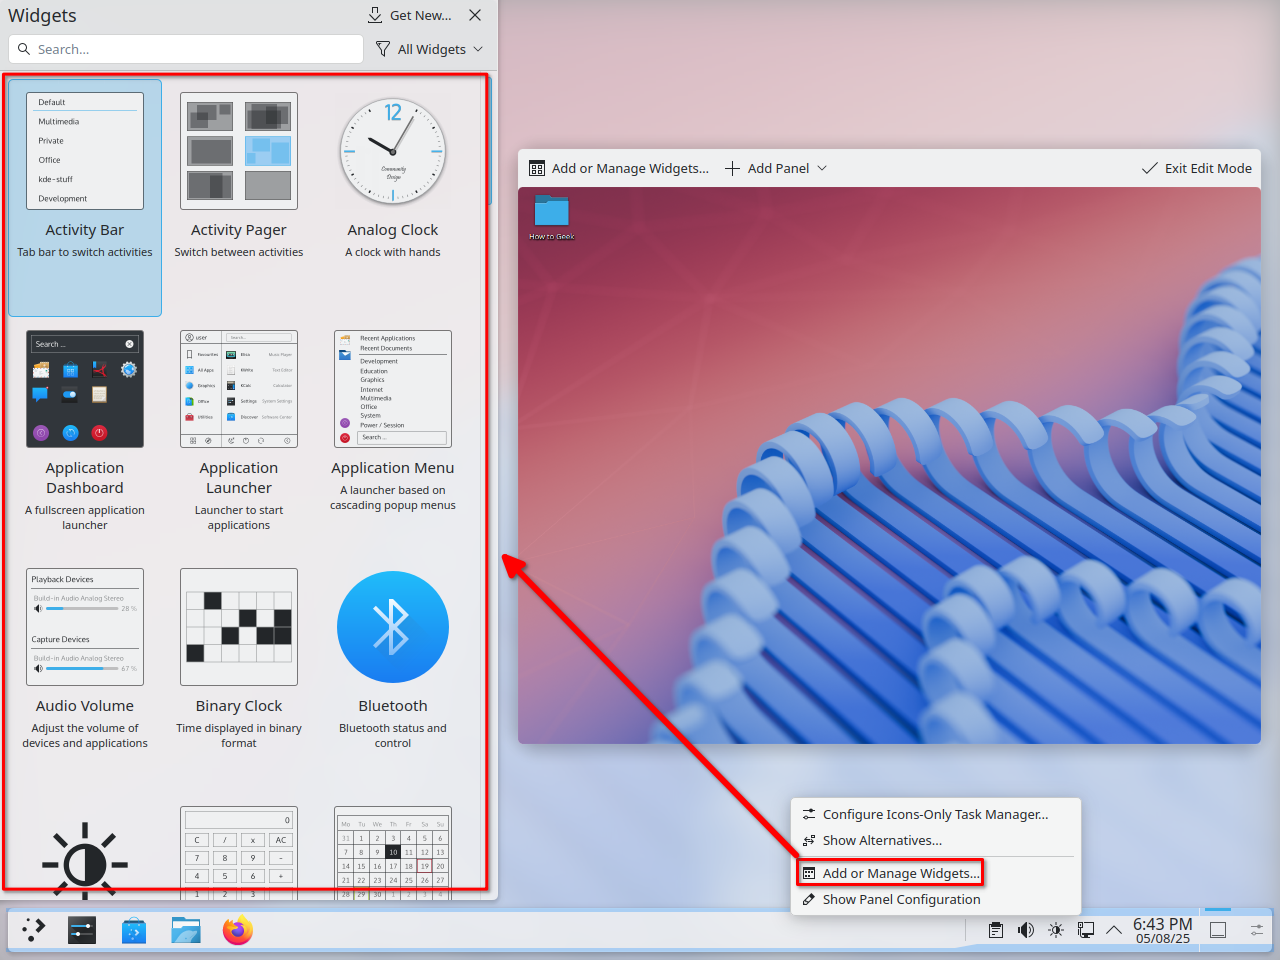This screenshot has height=960, width=1280.
Task: Expand the Add Panel dropdown
Action: pyautogui.click(x=776, y=168)
